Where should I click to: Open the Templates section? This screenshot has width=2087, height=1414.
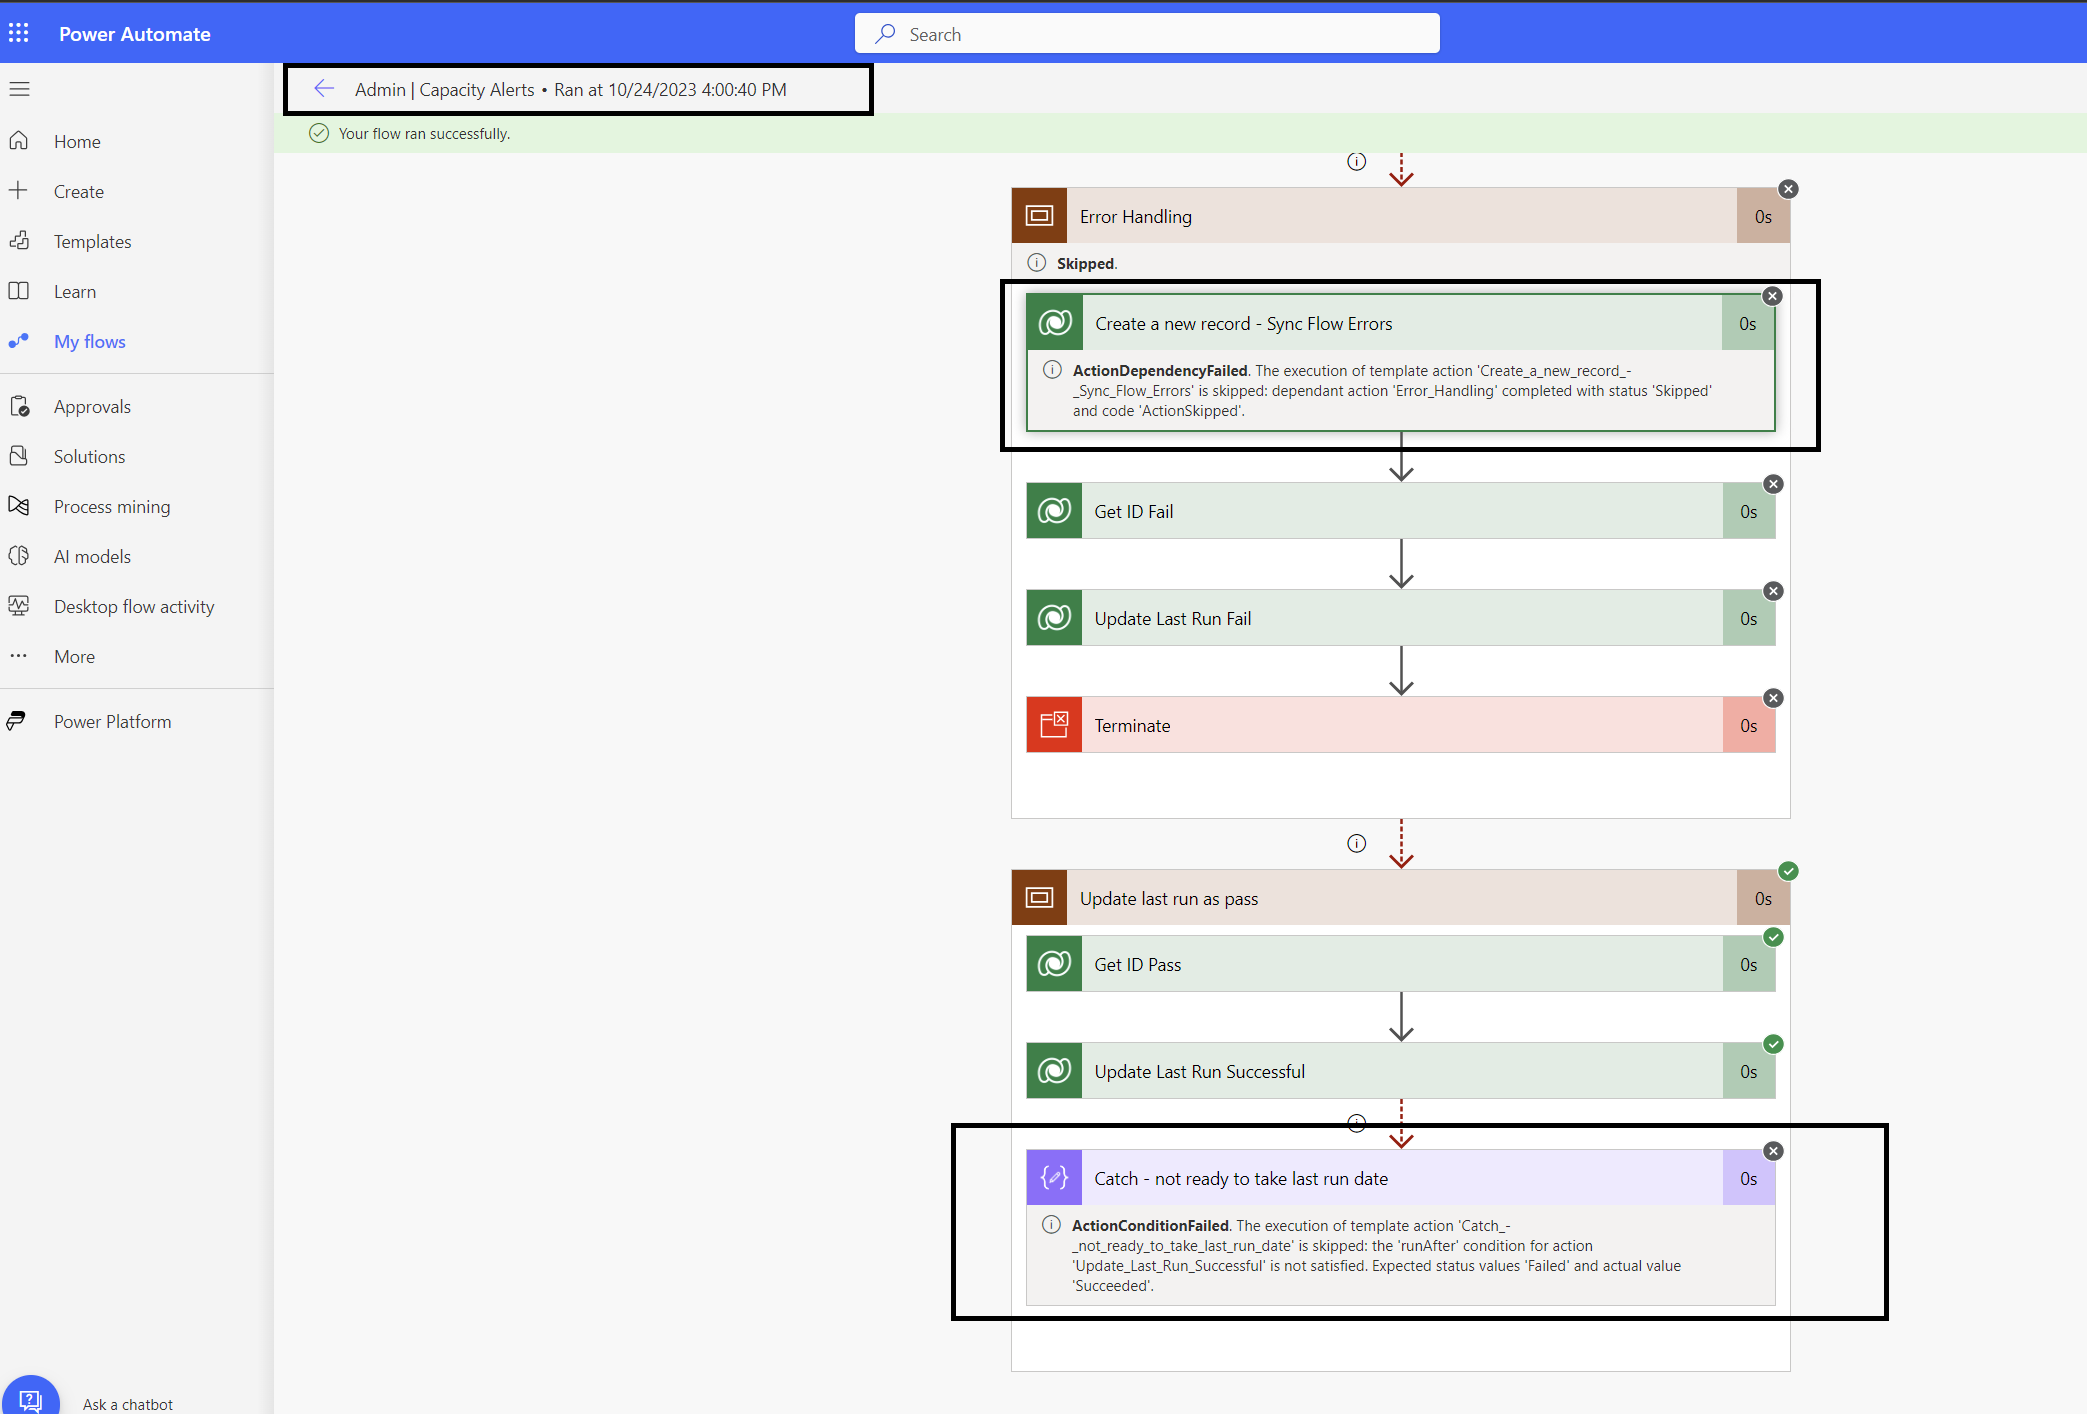[x=92, y=241]
